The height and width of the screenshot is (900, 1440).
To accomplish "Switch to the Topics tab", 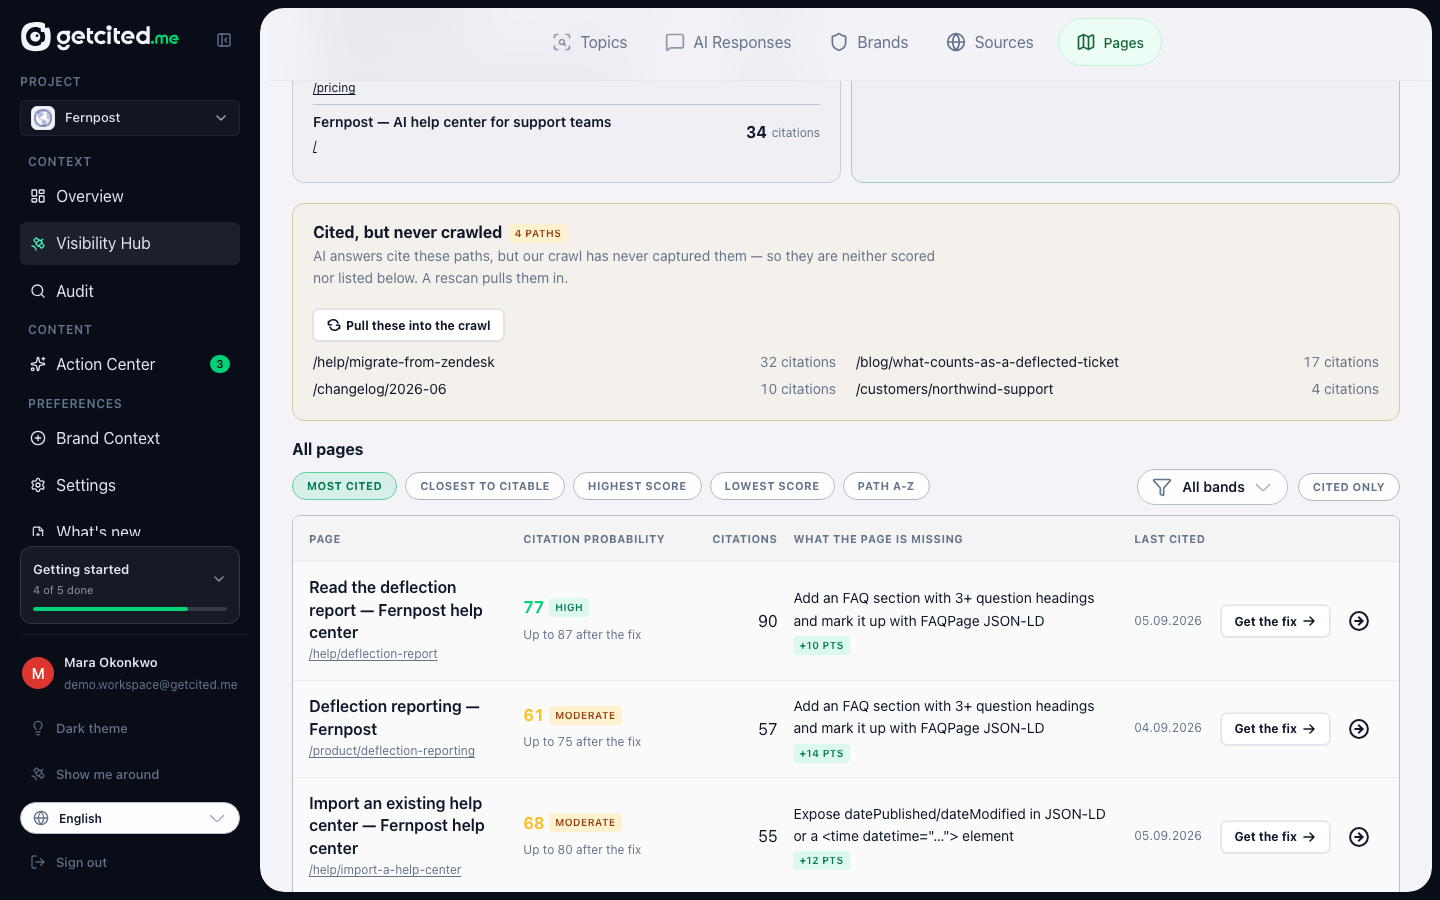I will (x=590, y=43).
